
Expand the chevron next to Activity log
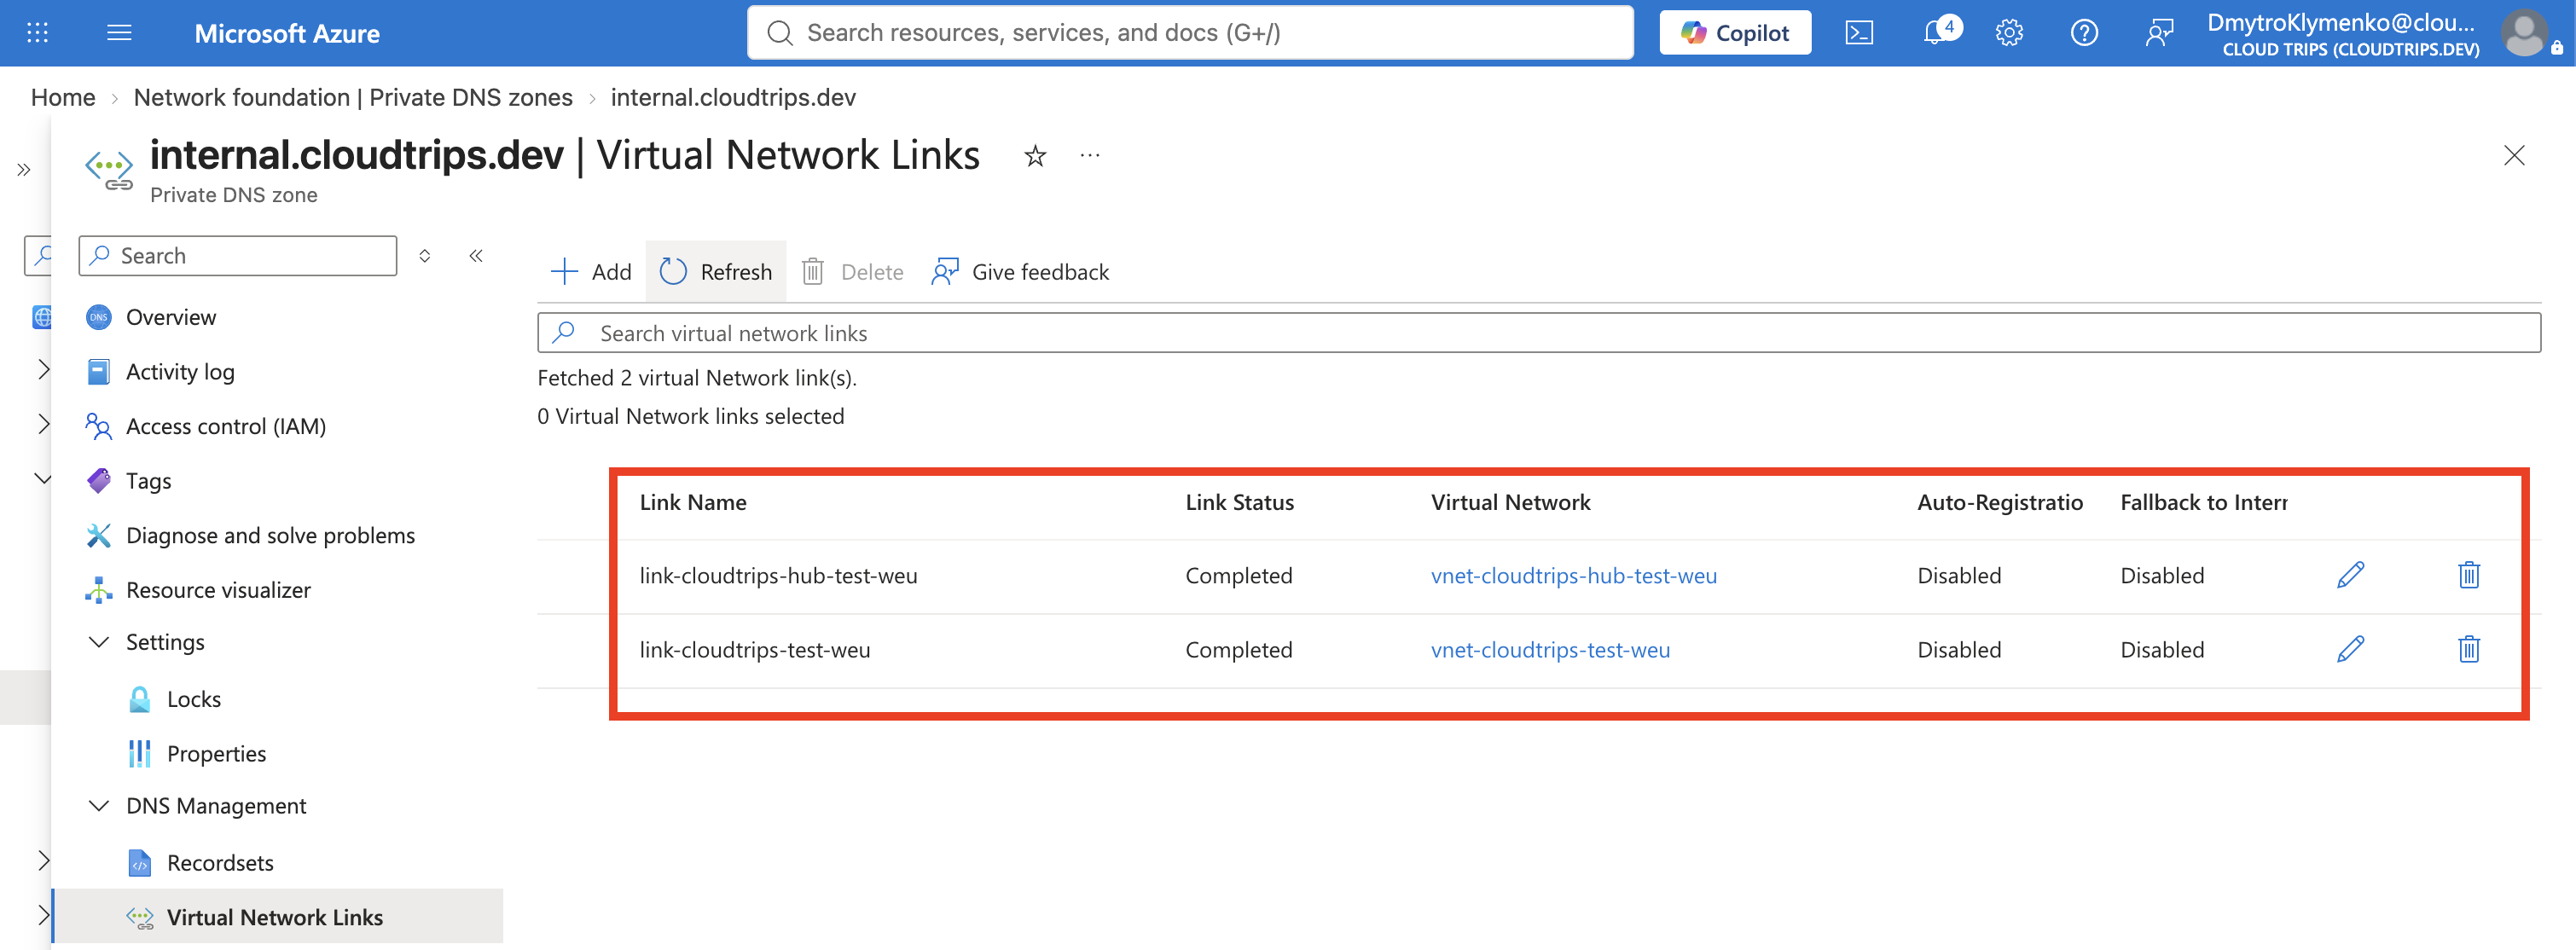43,369
